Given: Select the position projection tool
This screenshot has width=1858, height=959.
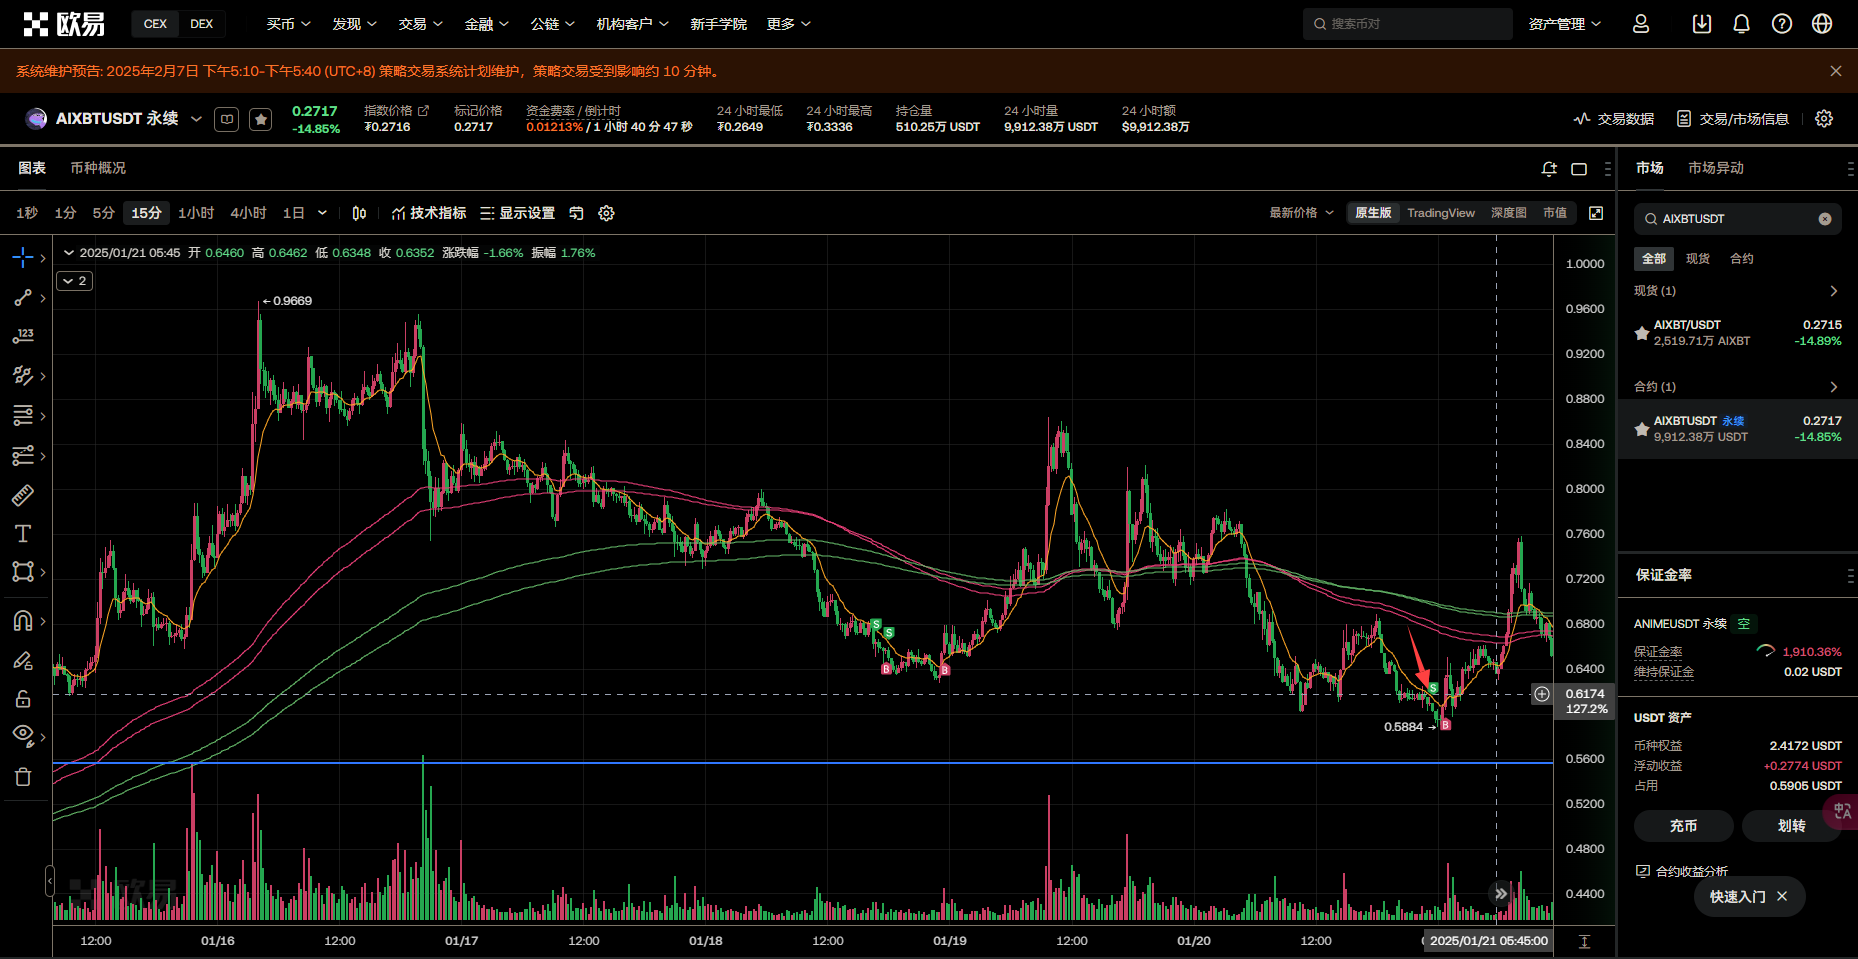Looking at the screenshot, I should click(x=22, y=455).
